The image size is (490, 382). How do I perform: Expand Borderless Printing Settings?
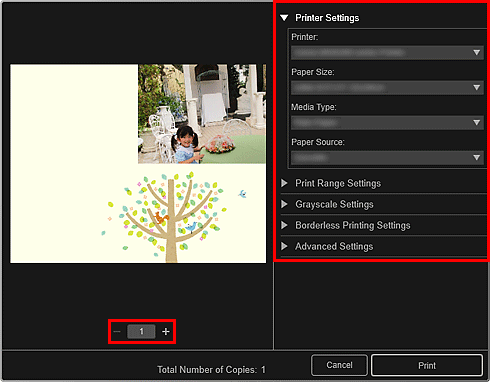284,225
